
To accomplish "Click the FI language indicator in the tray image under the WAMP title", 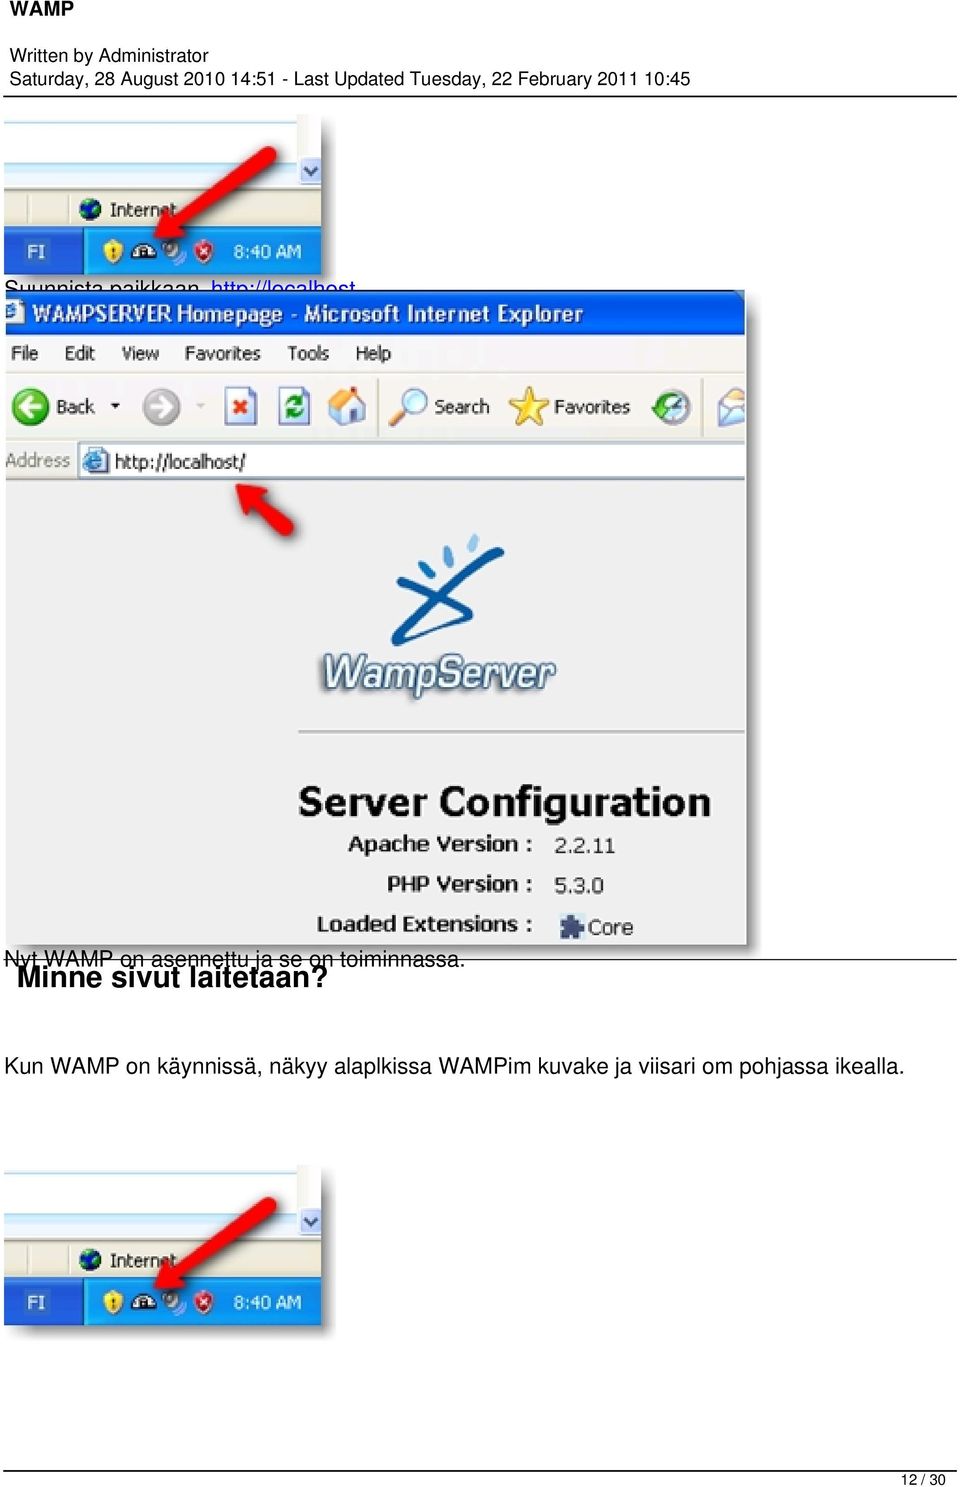I will [36, 252].
